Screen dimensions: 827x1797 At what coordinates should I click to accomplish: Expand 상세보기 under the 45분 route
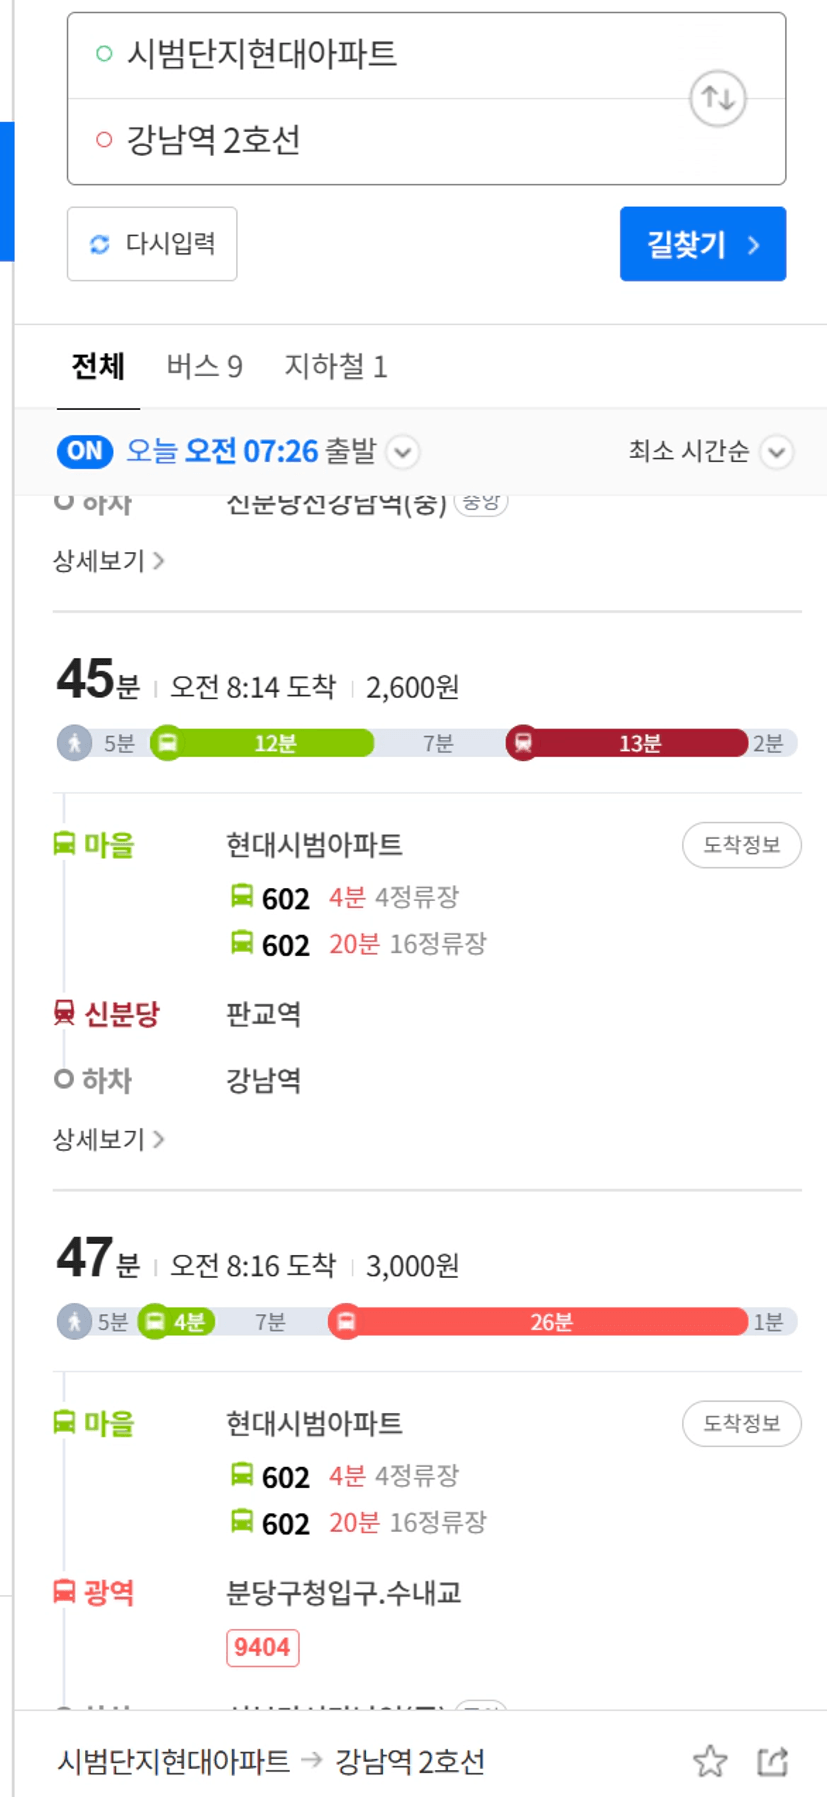(108, 1139)
